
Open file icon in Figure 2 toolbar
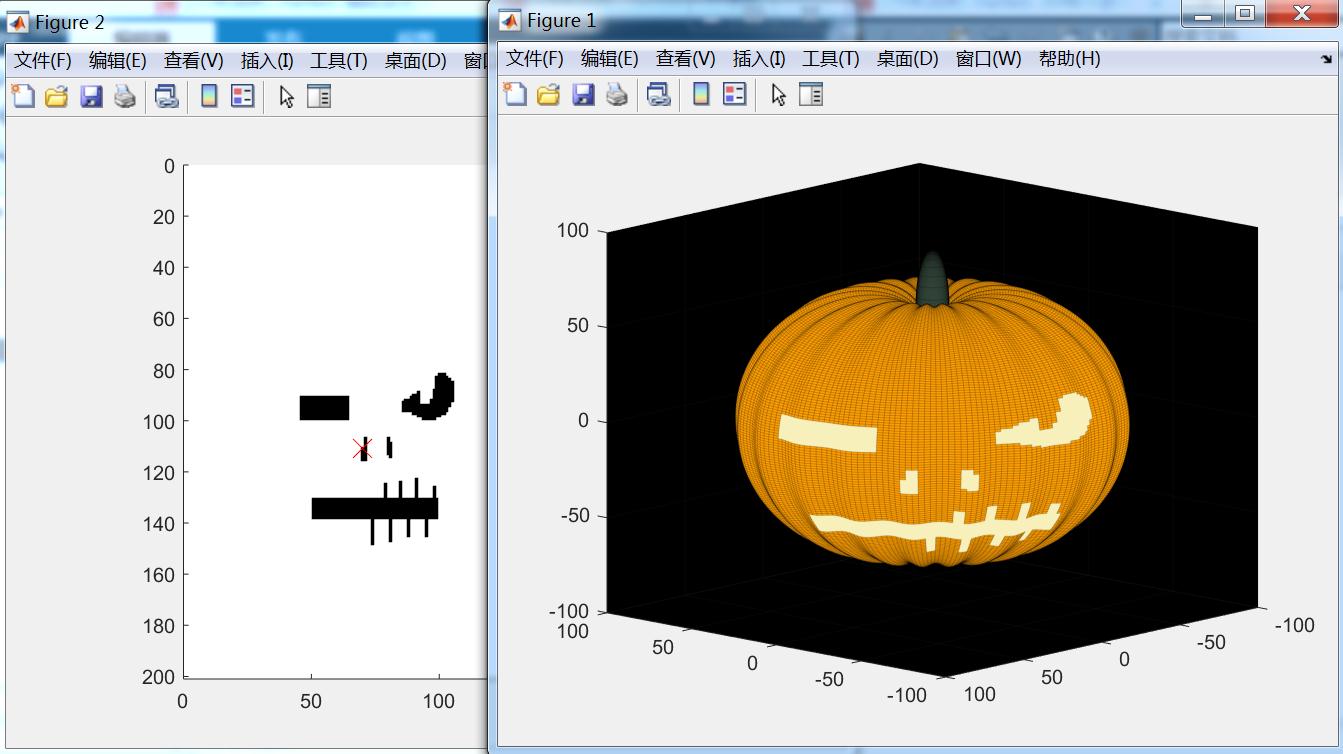click(x=56, y=97)
